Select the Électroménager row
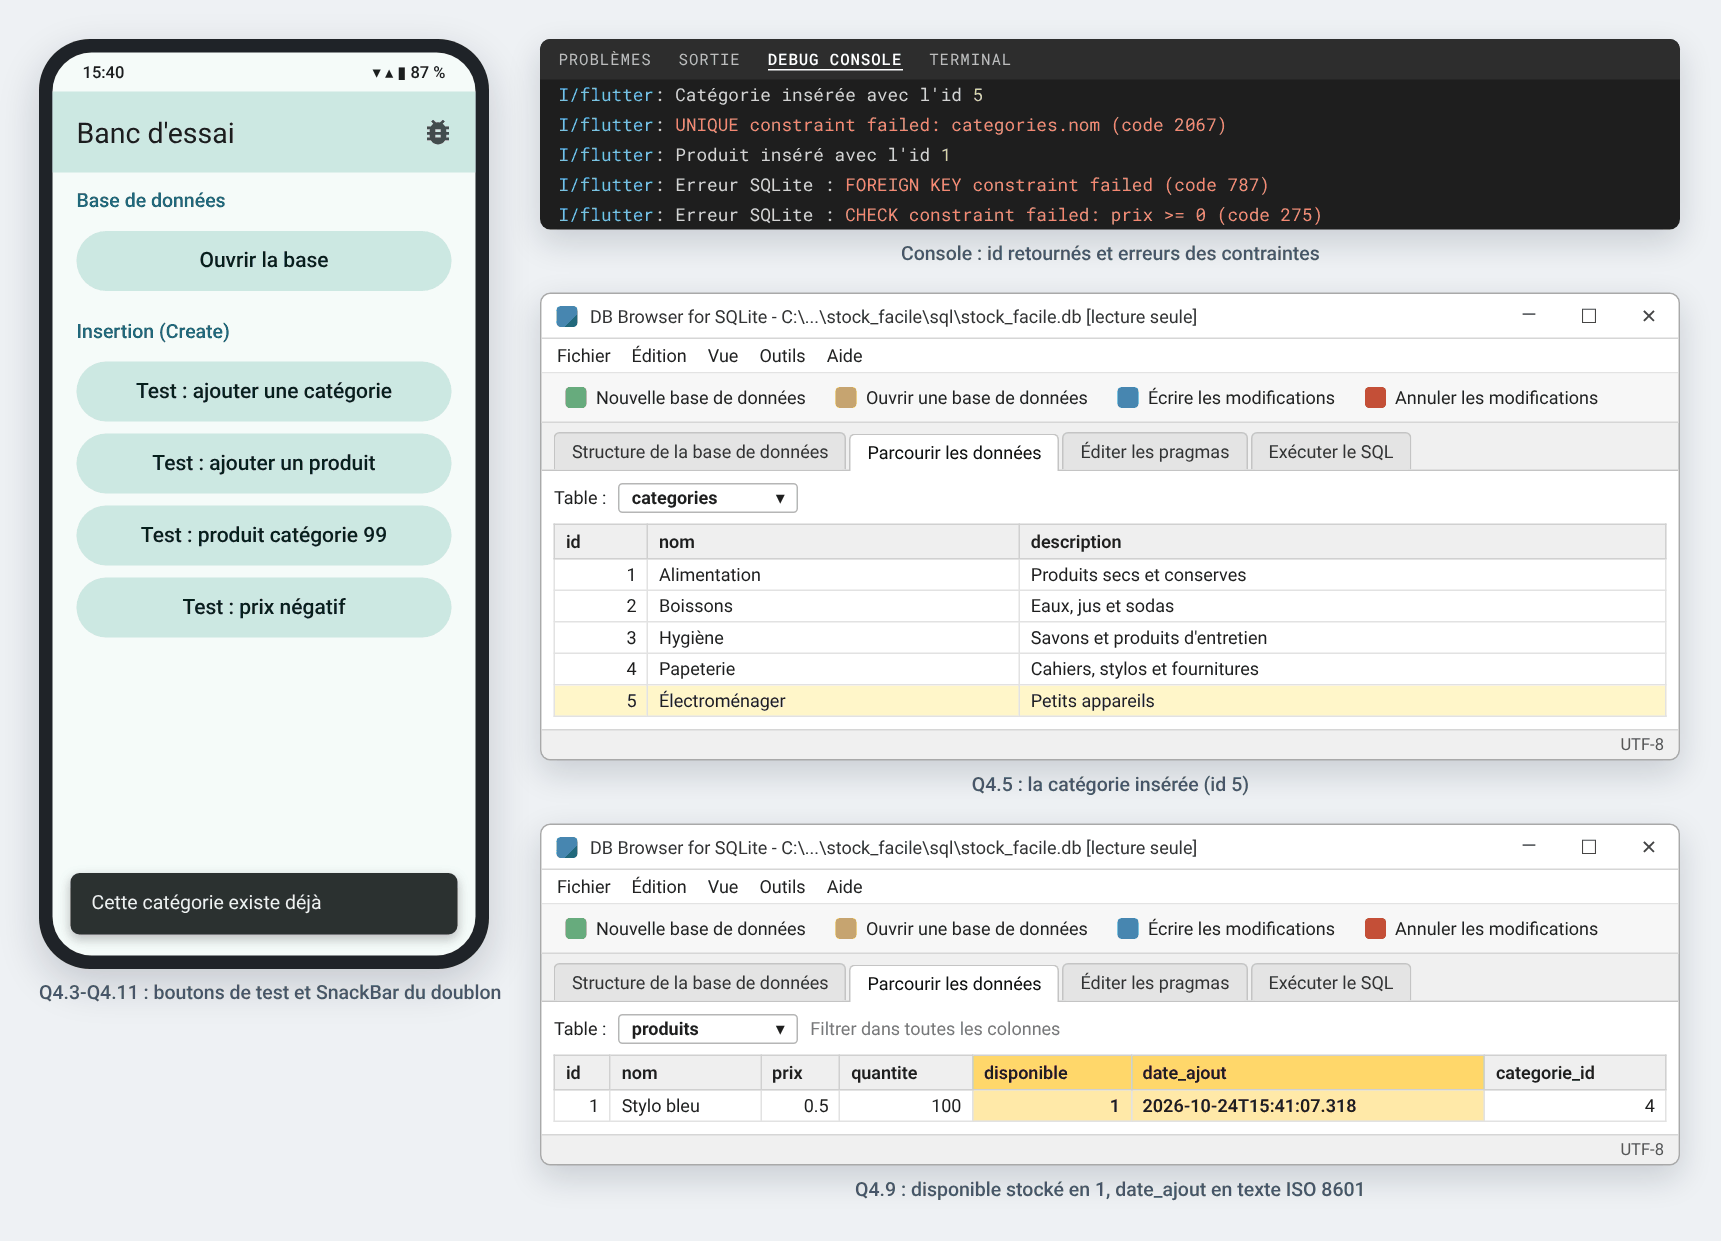This screenshot has height=1241, width=1721. (1110, 701)
